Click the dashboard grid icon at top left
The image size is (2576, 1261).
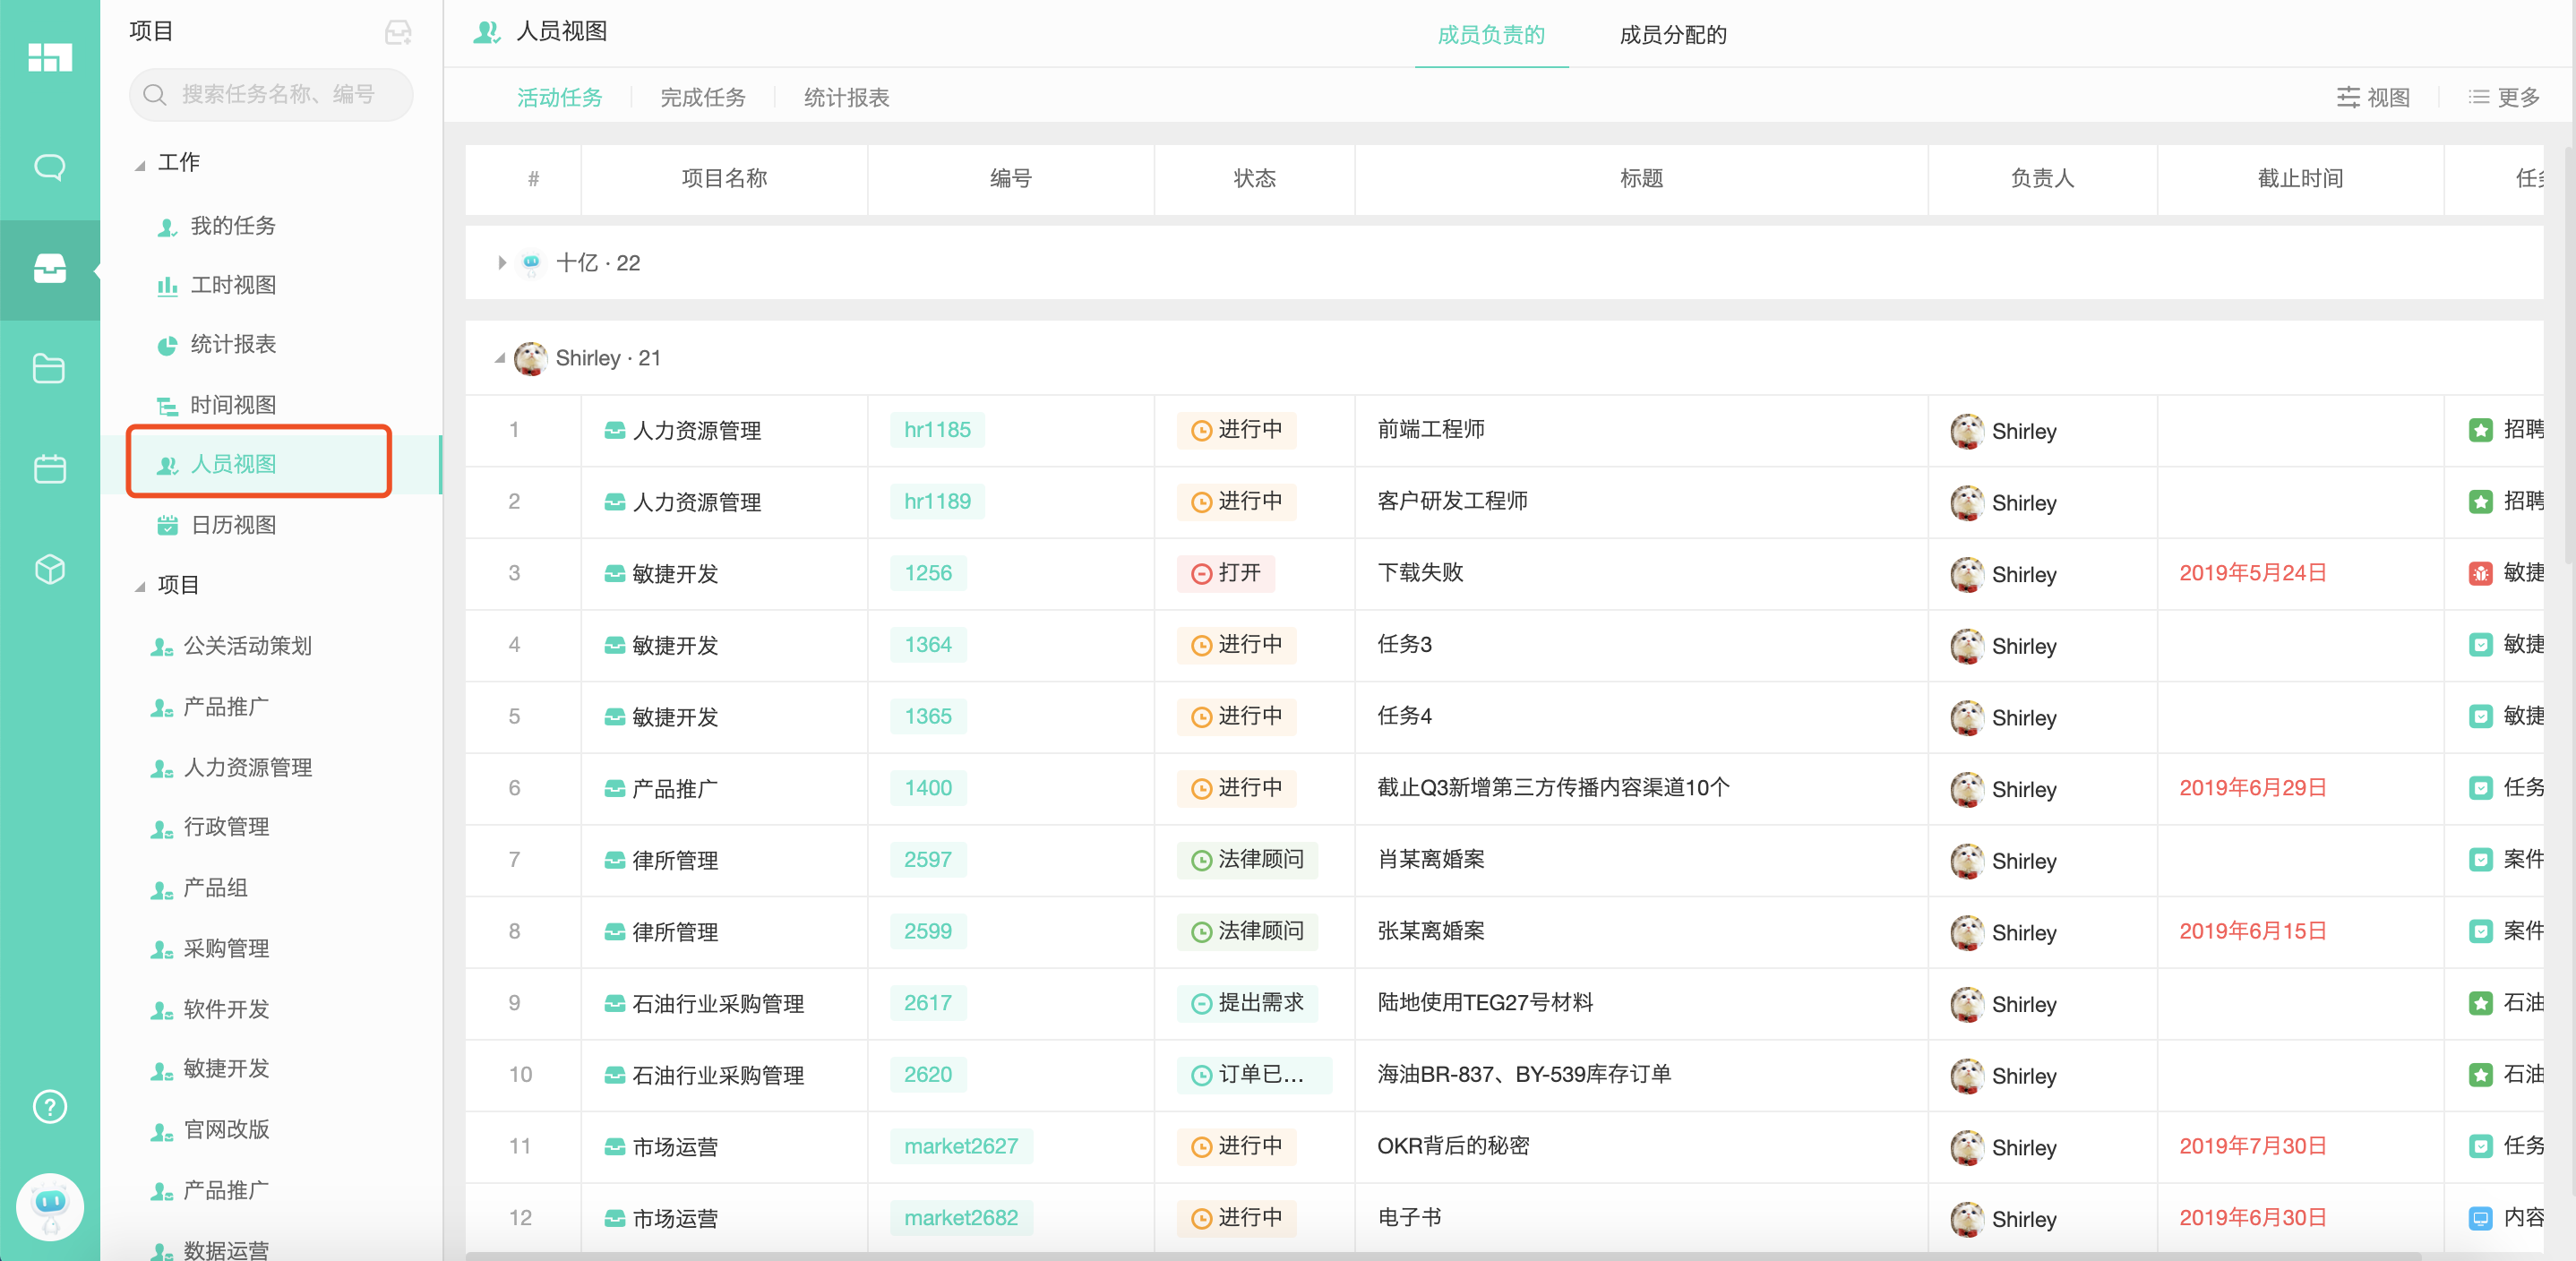pyautogui.click(x=49, y=58)
